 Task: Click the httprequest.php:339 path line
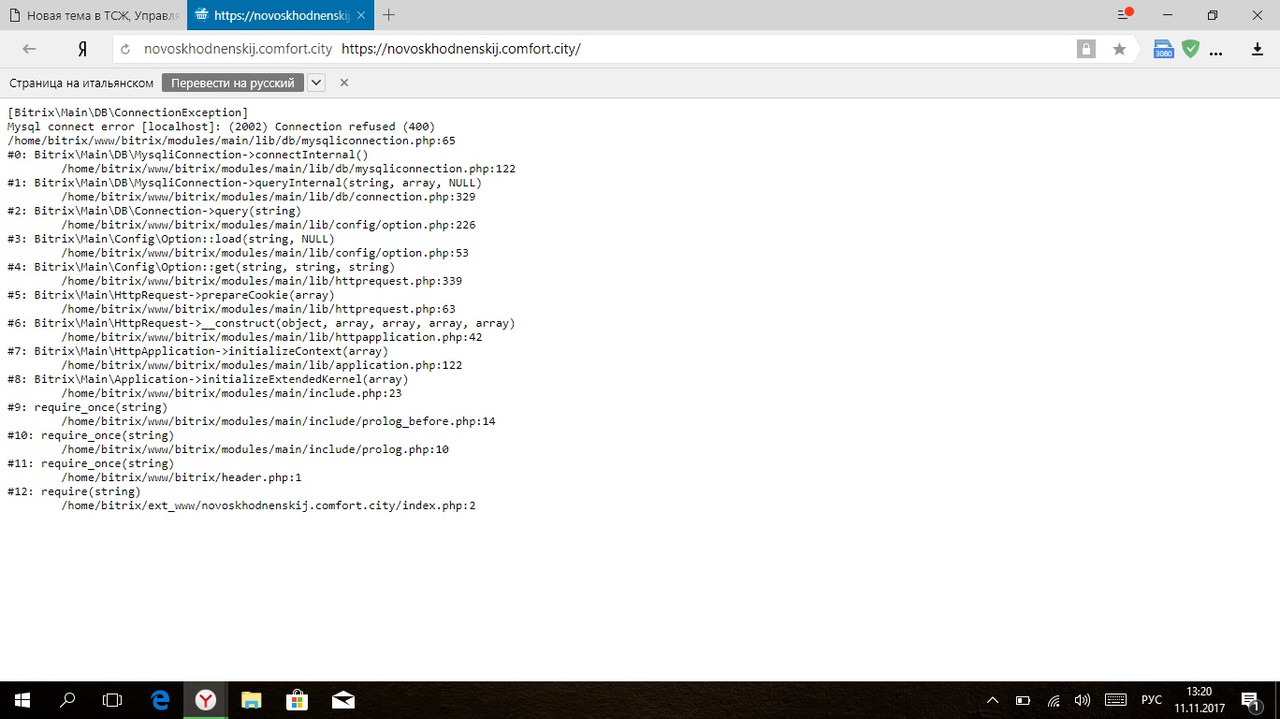(261, 281)
